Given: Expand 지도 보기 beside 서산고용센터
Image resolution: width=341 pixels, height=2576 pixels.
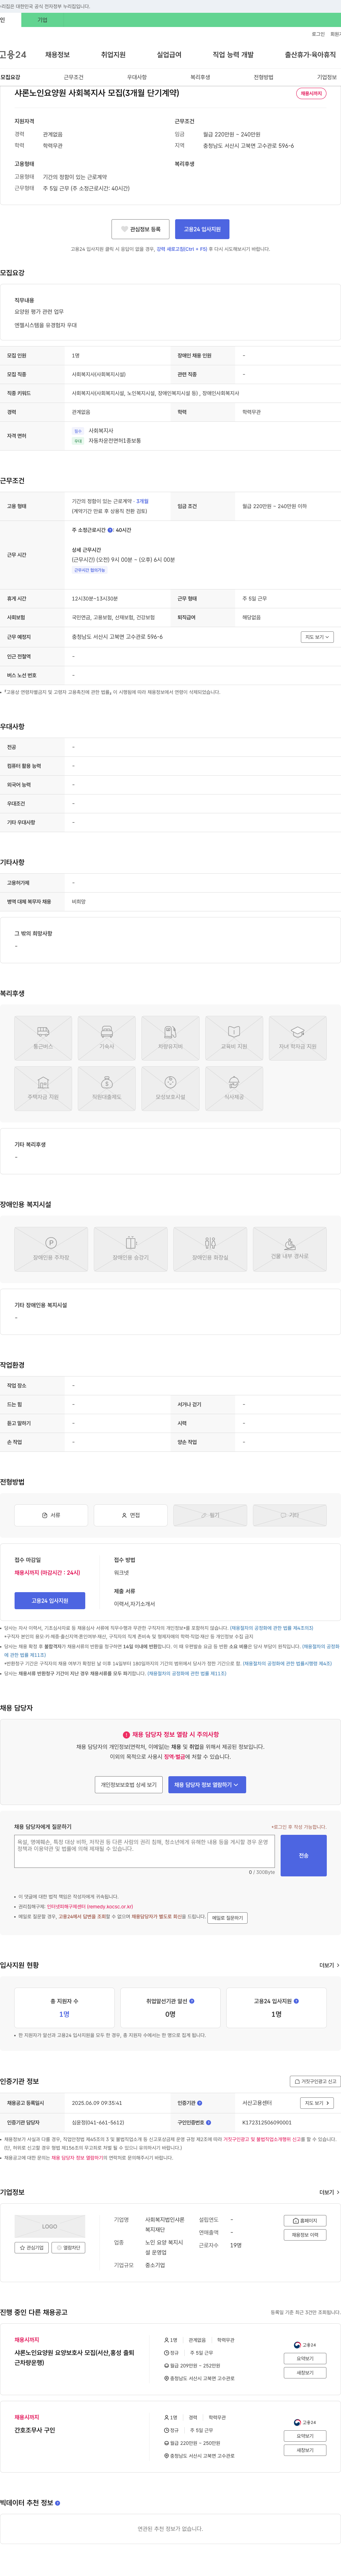Looking at the screenshot, I should pos(317,2103).
